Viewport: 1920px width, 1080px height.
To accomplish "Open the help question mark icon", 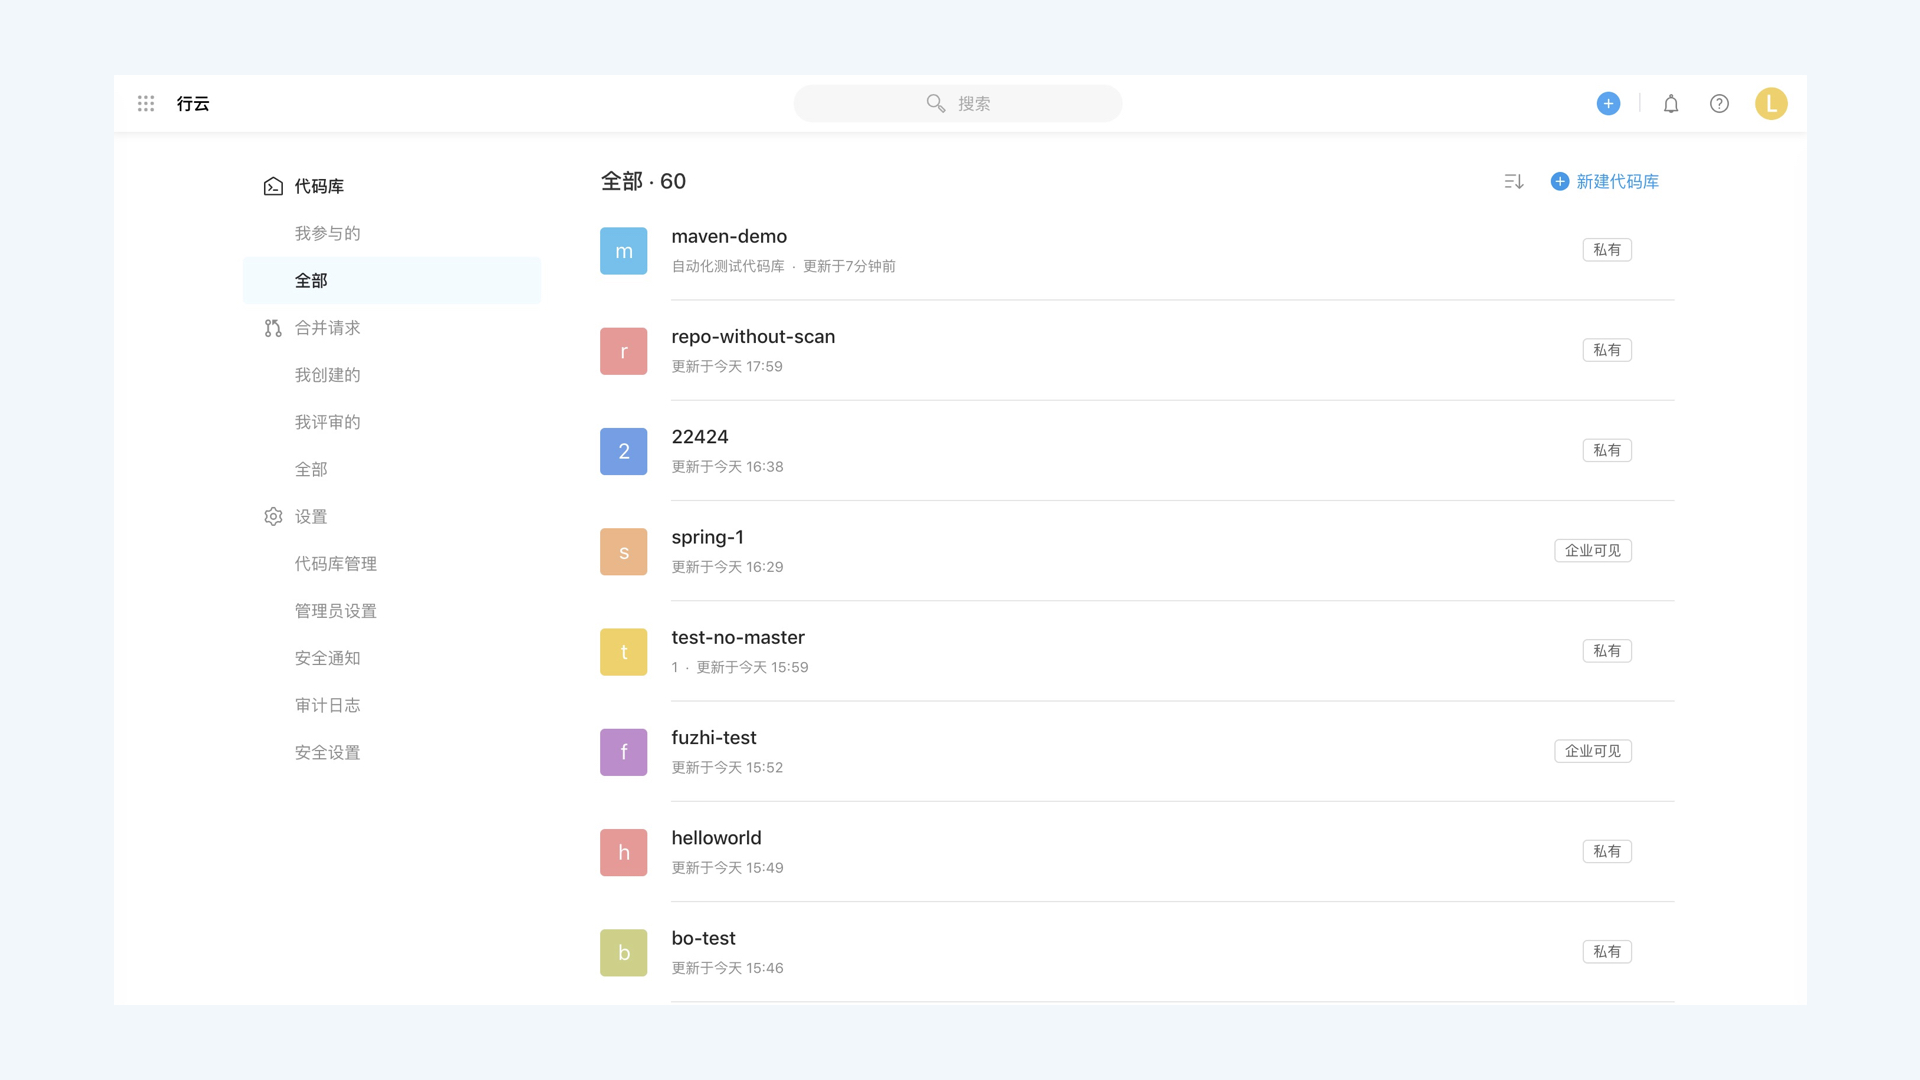I will click(x=1719, y=103).
